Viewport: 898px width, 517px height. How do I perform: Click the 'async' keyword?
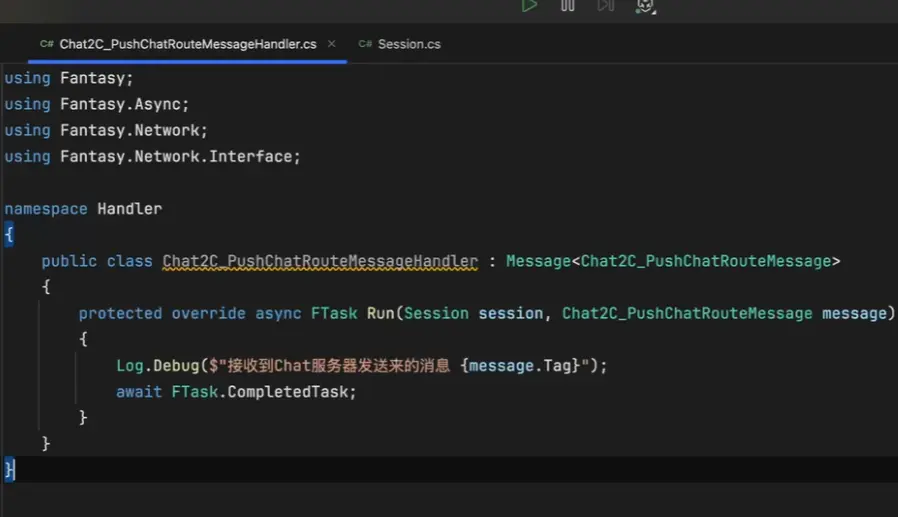coord(278,314)
